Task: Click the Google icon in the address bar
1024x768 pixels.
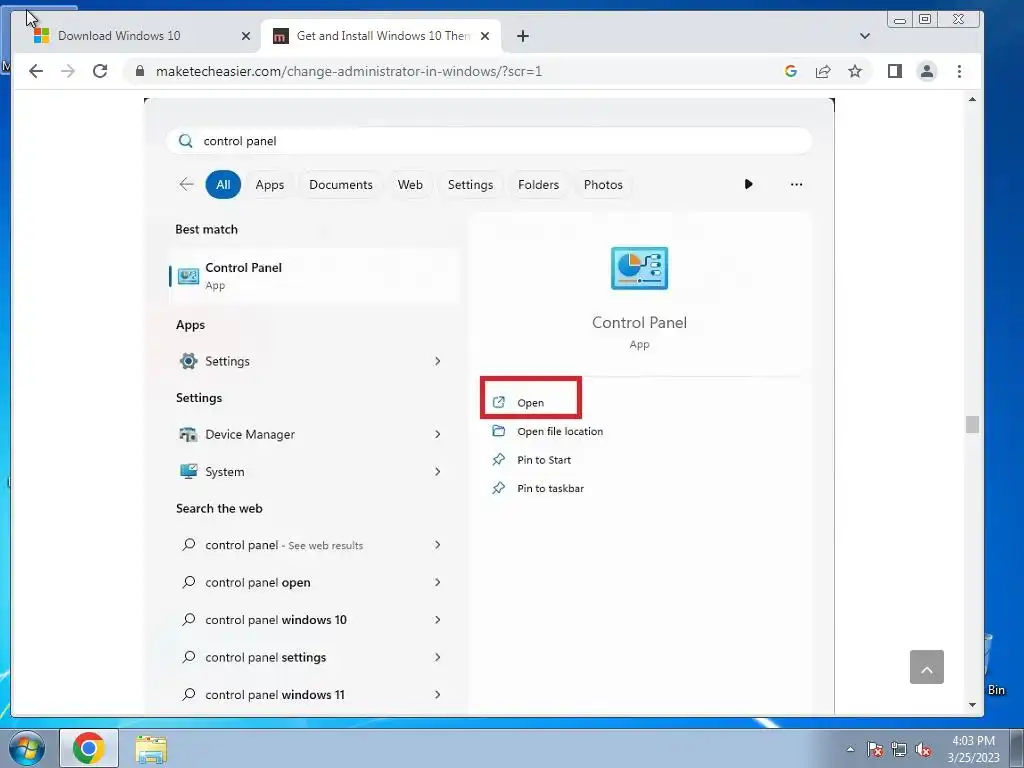Action: pyautogui.click(x=791, y=71)
